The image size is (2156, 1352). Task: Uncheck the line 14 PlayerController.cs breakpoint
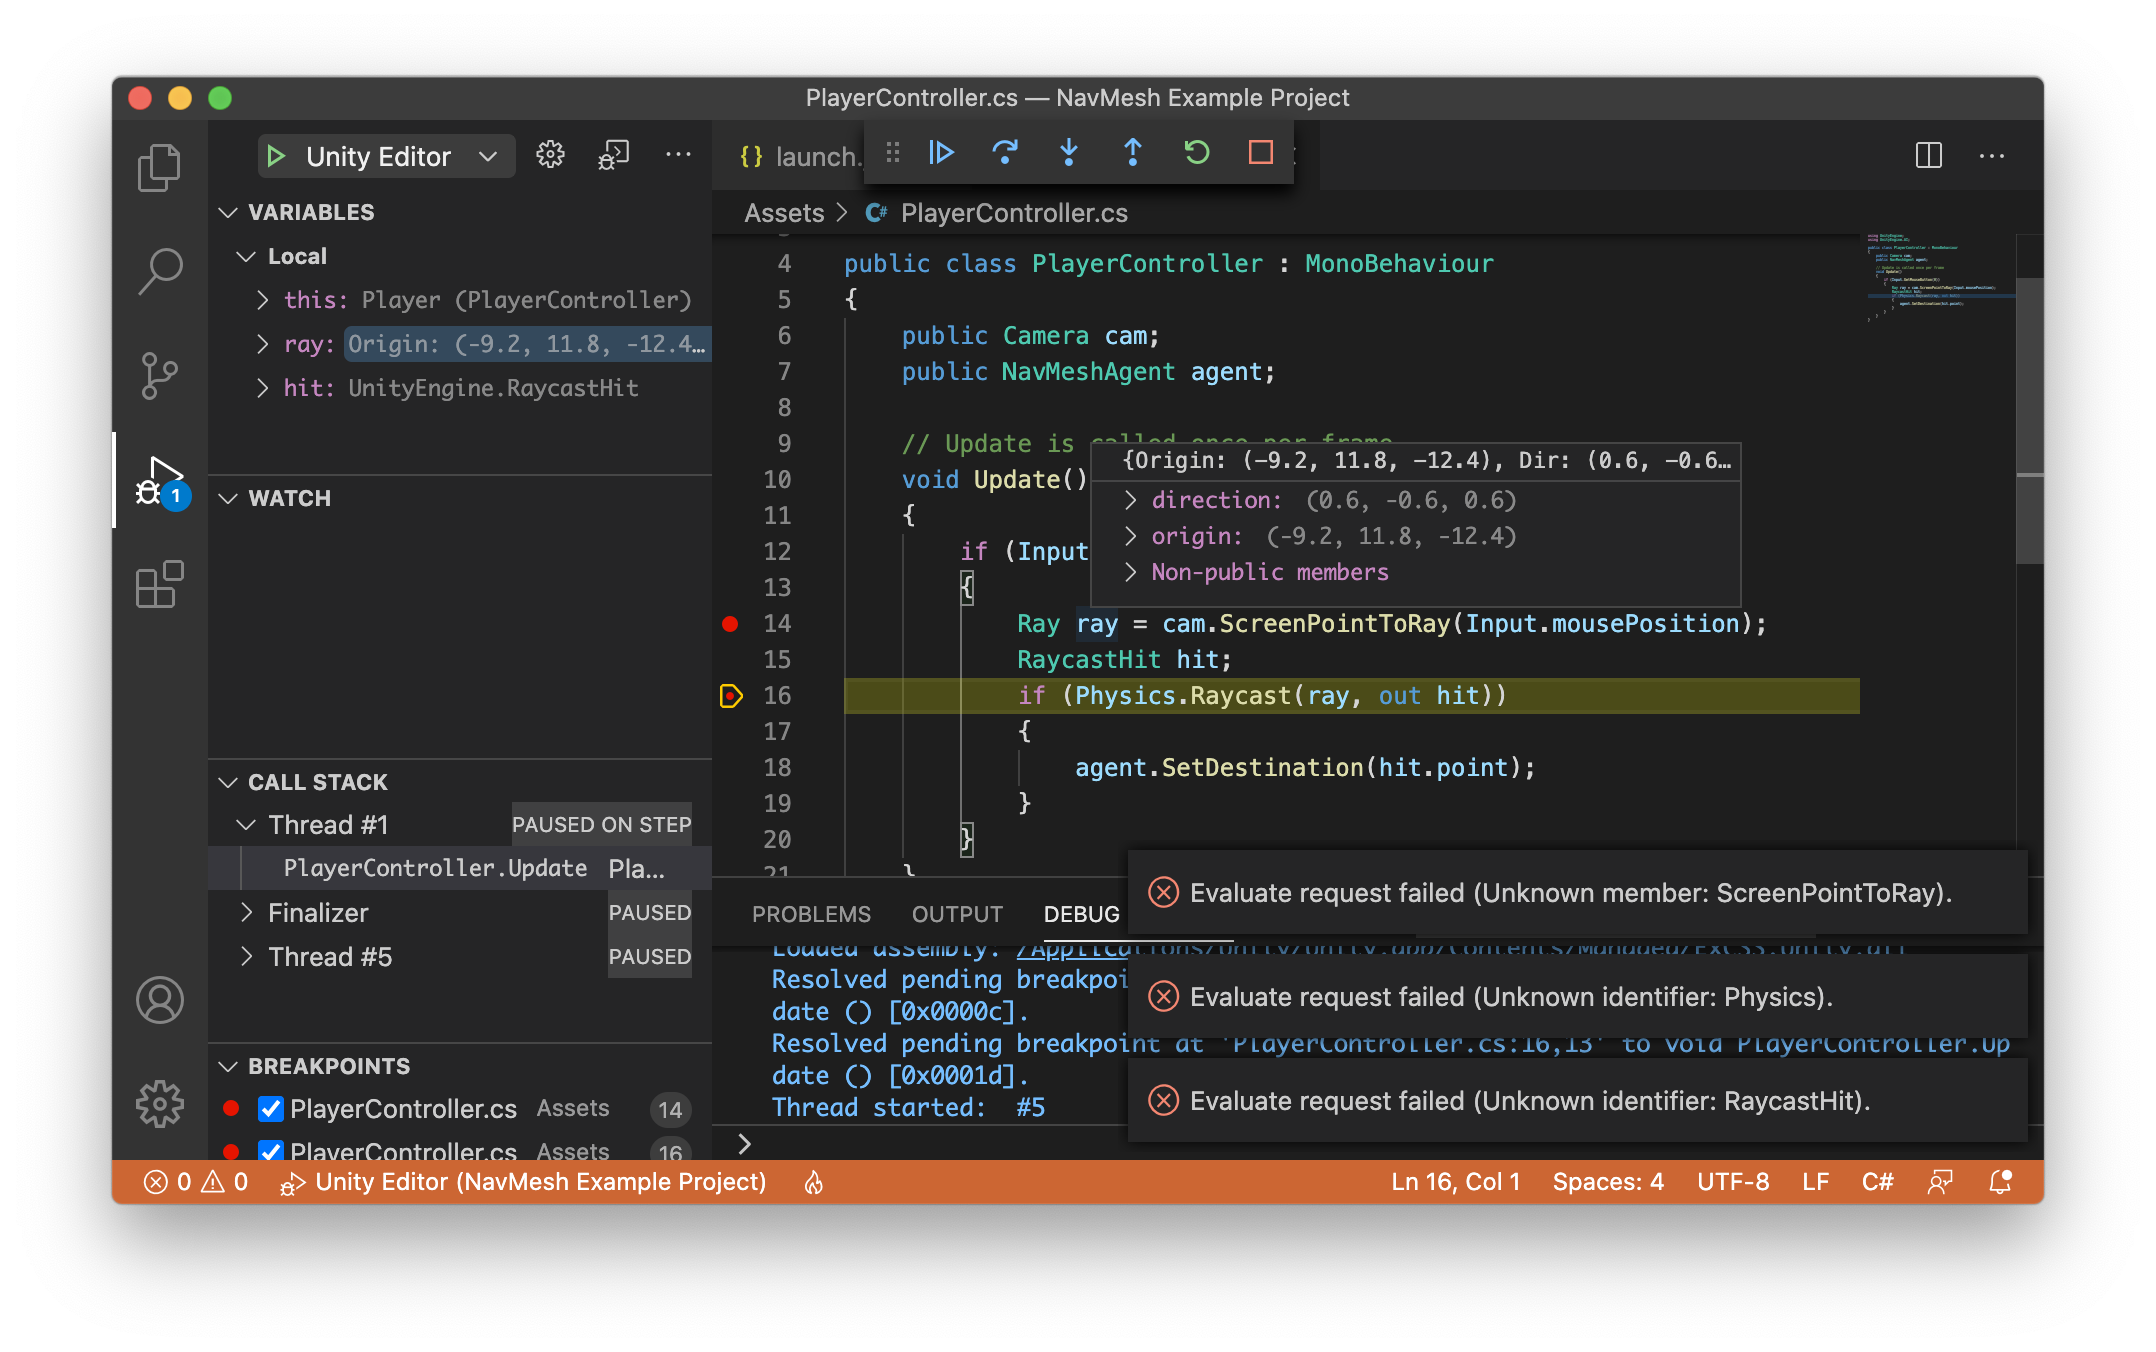pos(270,1108)
